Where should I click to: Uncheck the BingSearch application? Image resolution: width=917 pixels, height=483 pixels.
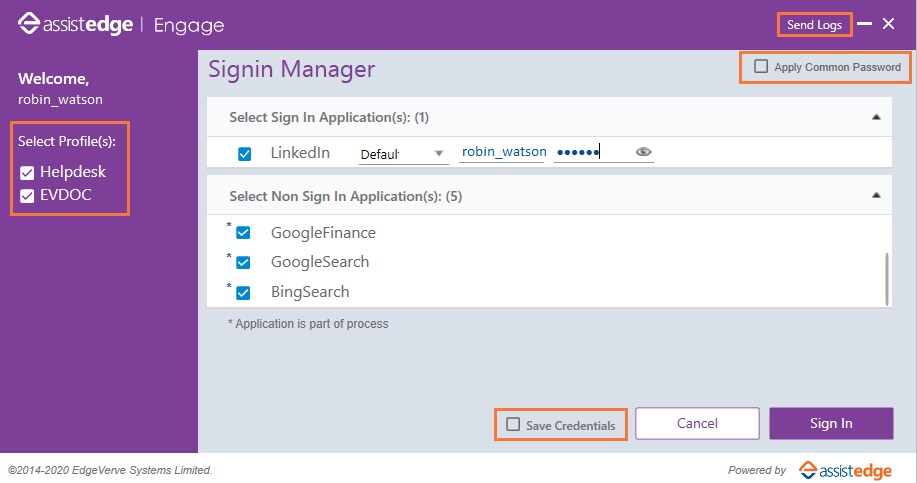click(x=243, y=293)
